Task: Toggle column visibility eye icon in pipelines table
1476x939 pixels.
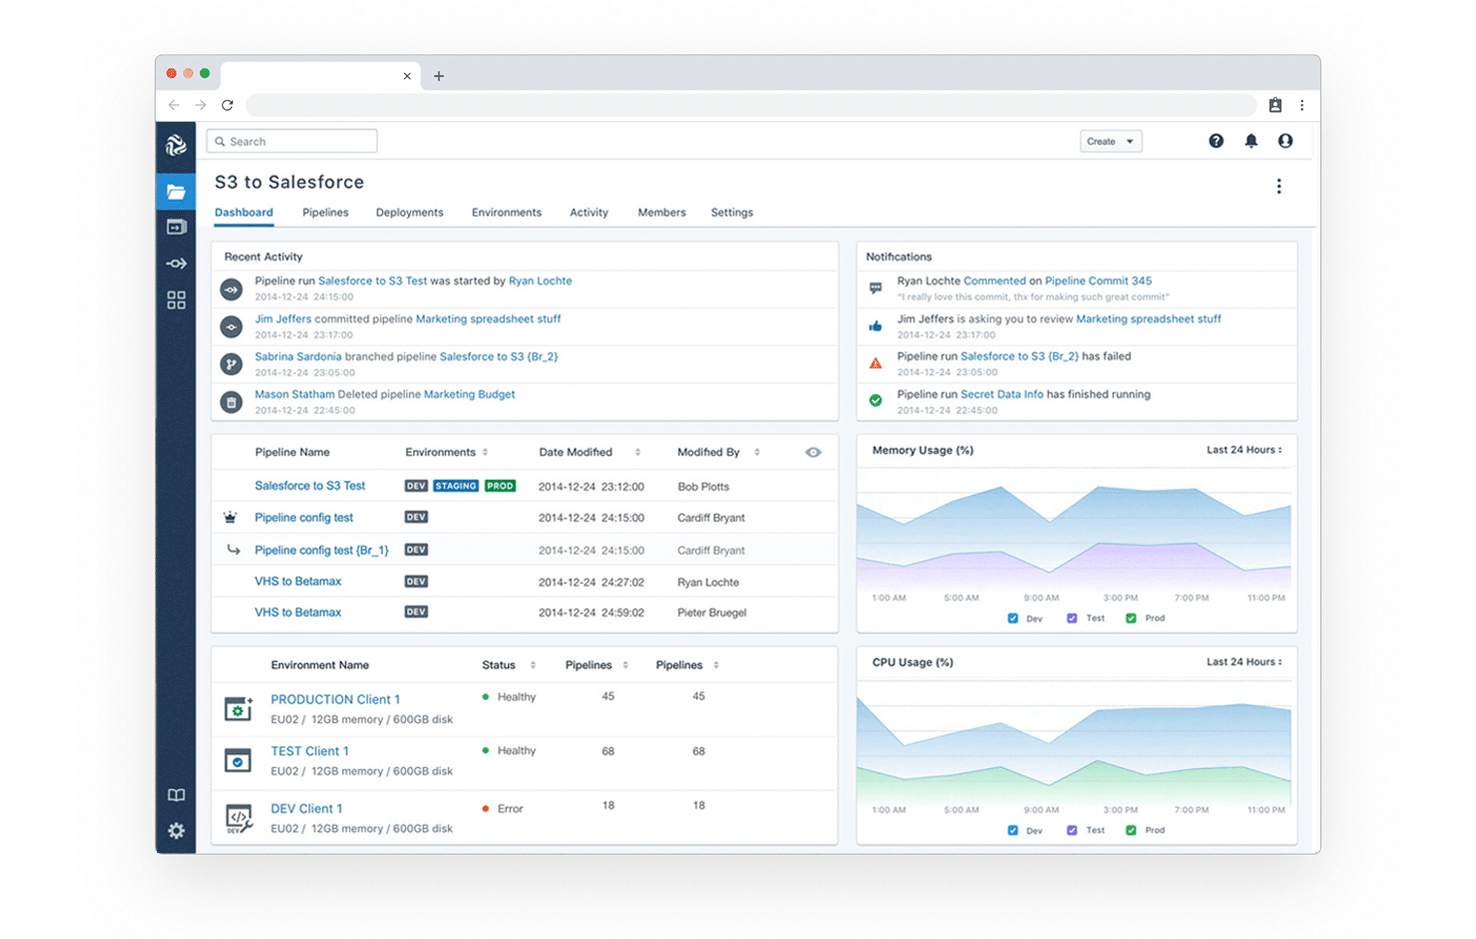Action: click(x=813, y=452)
